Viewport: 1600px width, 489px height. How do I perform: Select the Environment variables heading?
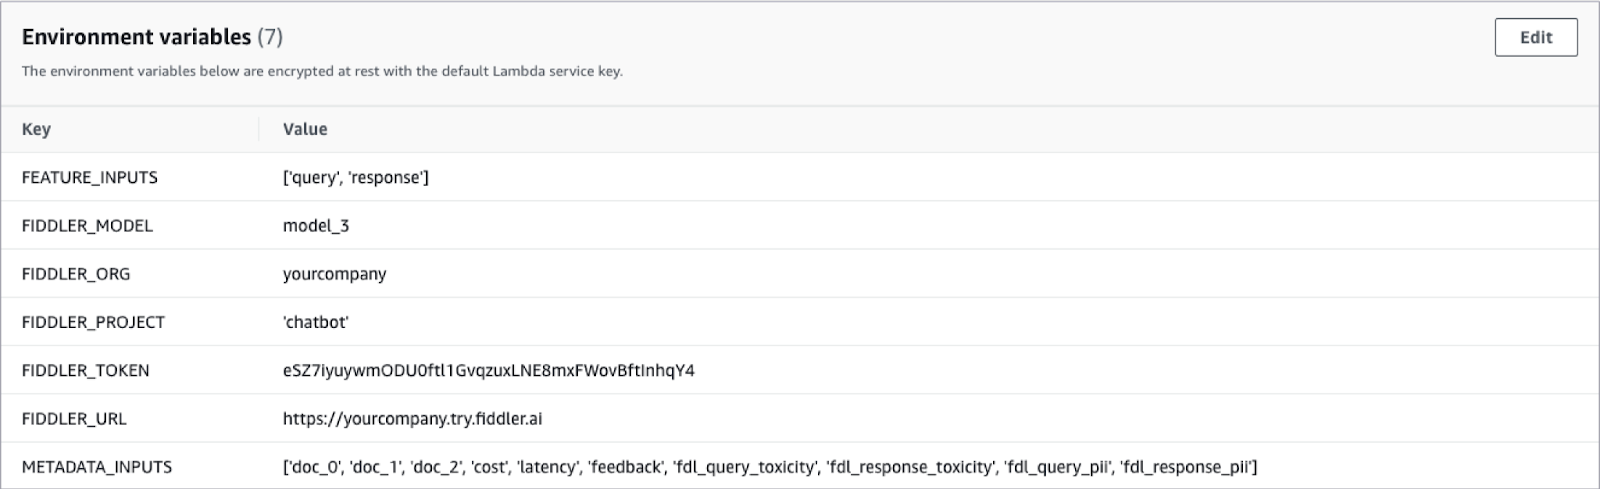pyautogui.click(x=136, y=37)
